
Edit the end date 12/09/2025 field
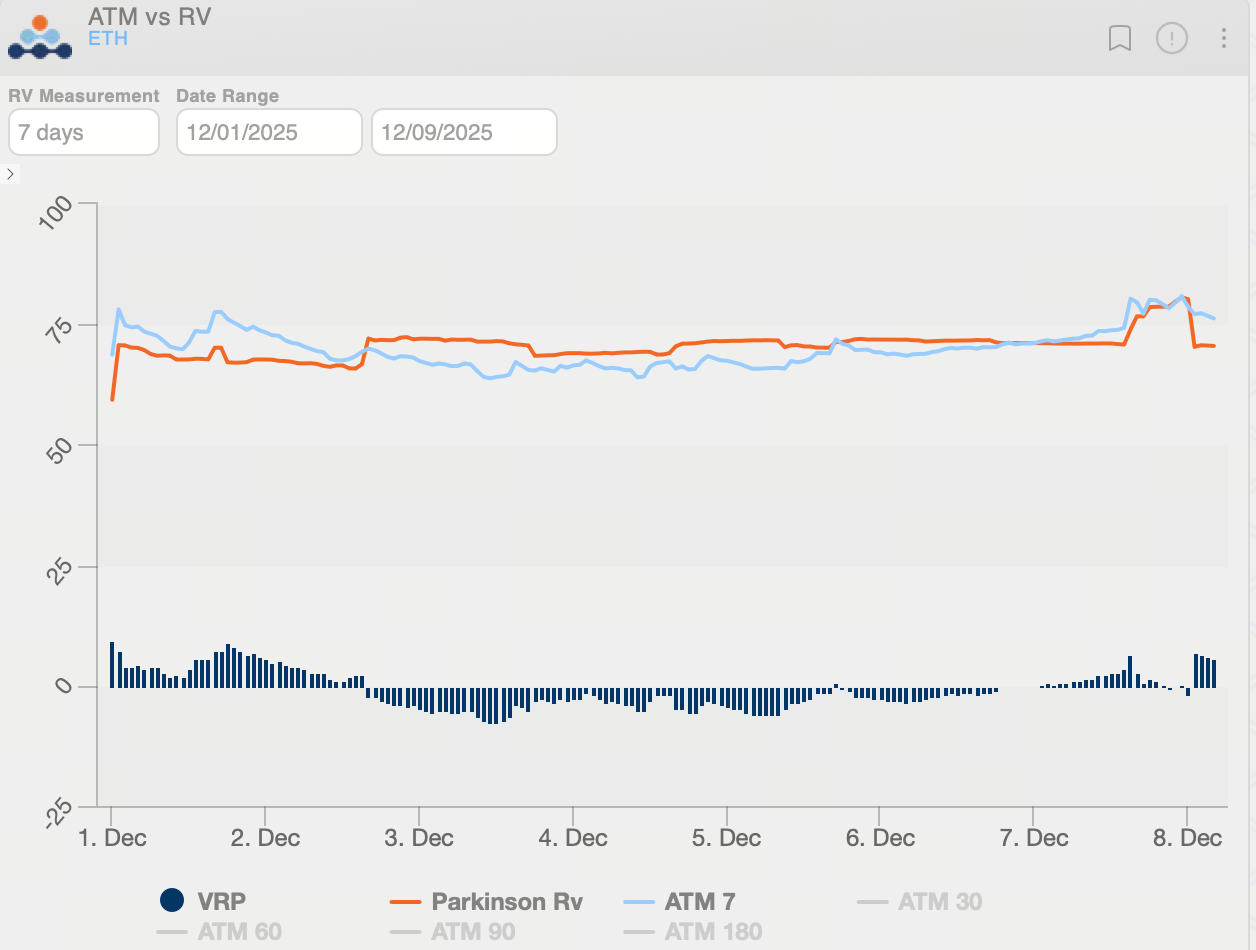464,133
